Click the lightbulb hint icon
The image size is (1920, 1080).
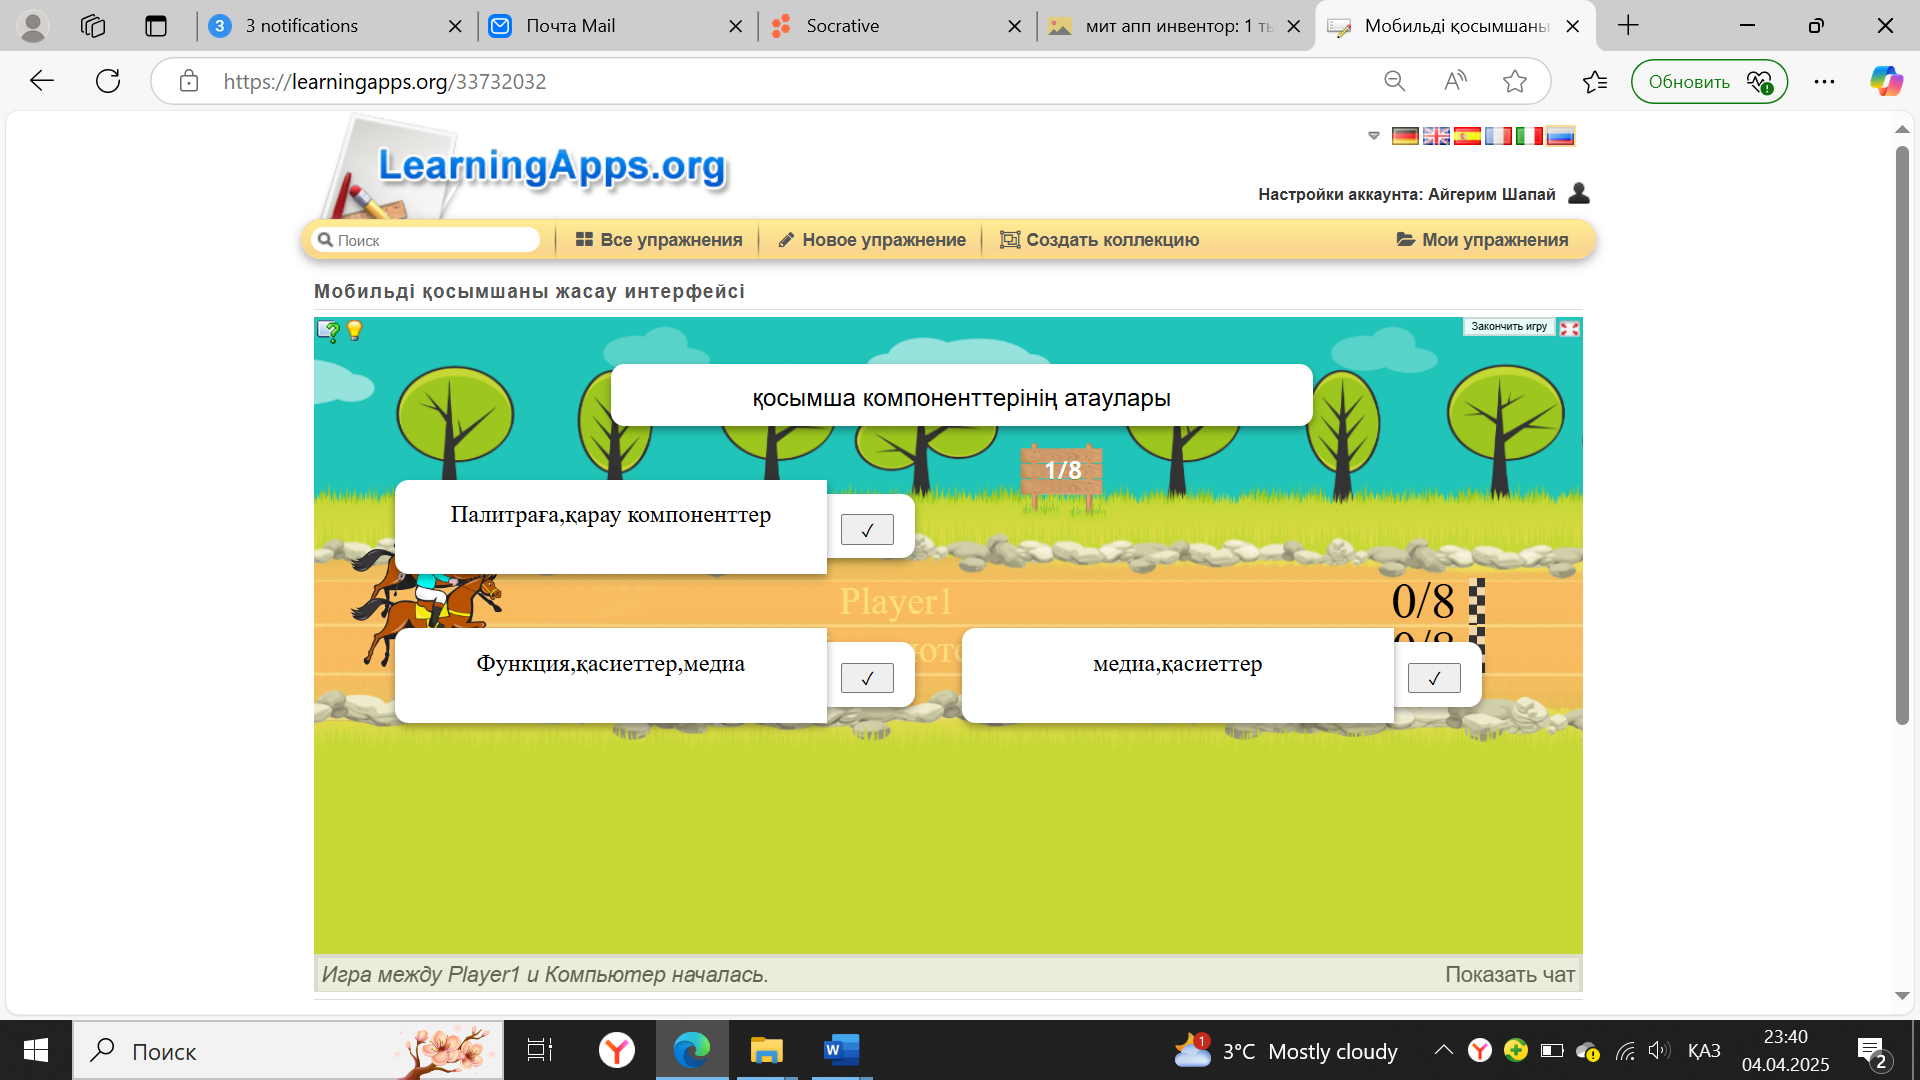tap(354, 331)
